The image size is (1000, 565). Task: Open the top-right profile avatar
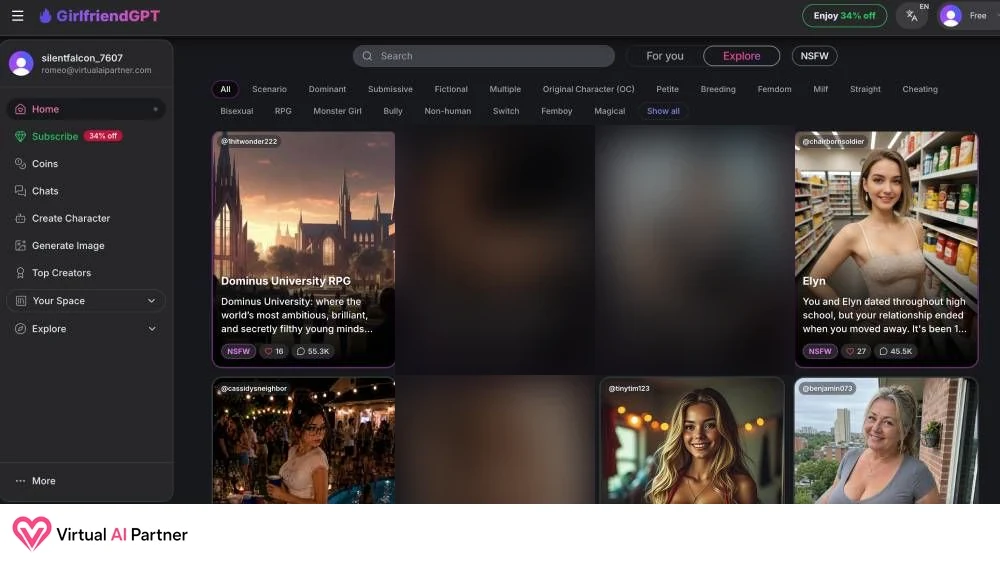(x=950, y=16)
